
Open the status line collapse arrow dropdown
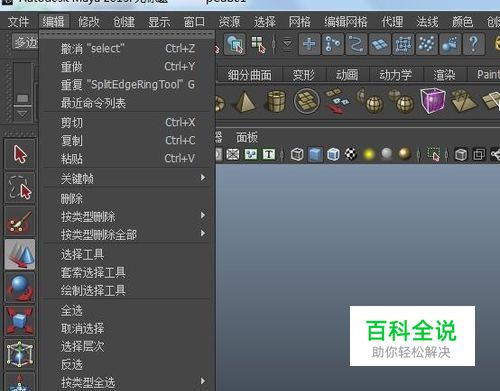pyautogui.click(x=287, y=44)
